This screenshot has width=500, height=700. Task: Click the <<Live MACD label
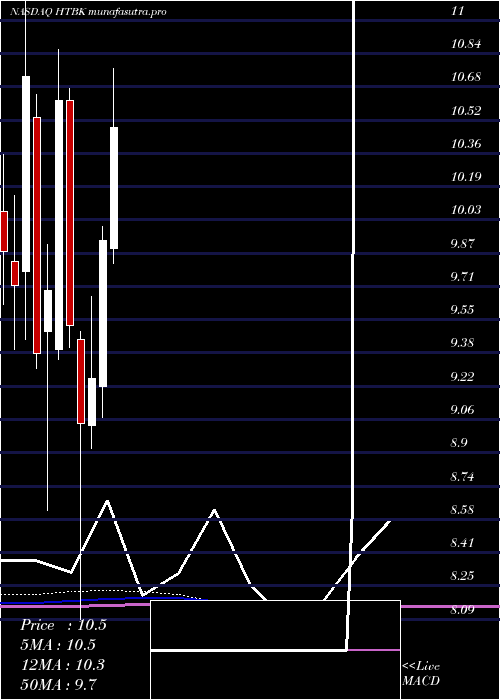(421, 673)
